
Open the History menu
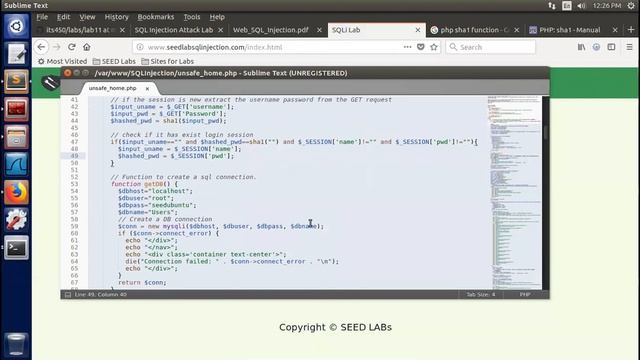[x=116, y=17]
